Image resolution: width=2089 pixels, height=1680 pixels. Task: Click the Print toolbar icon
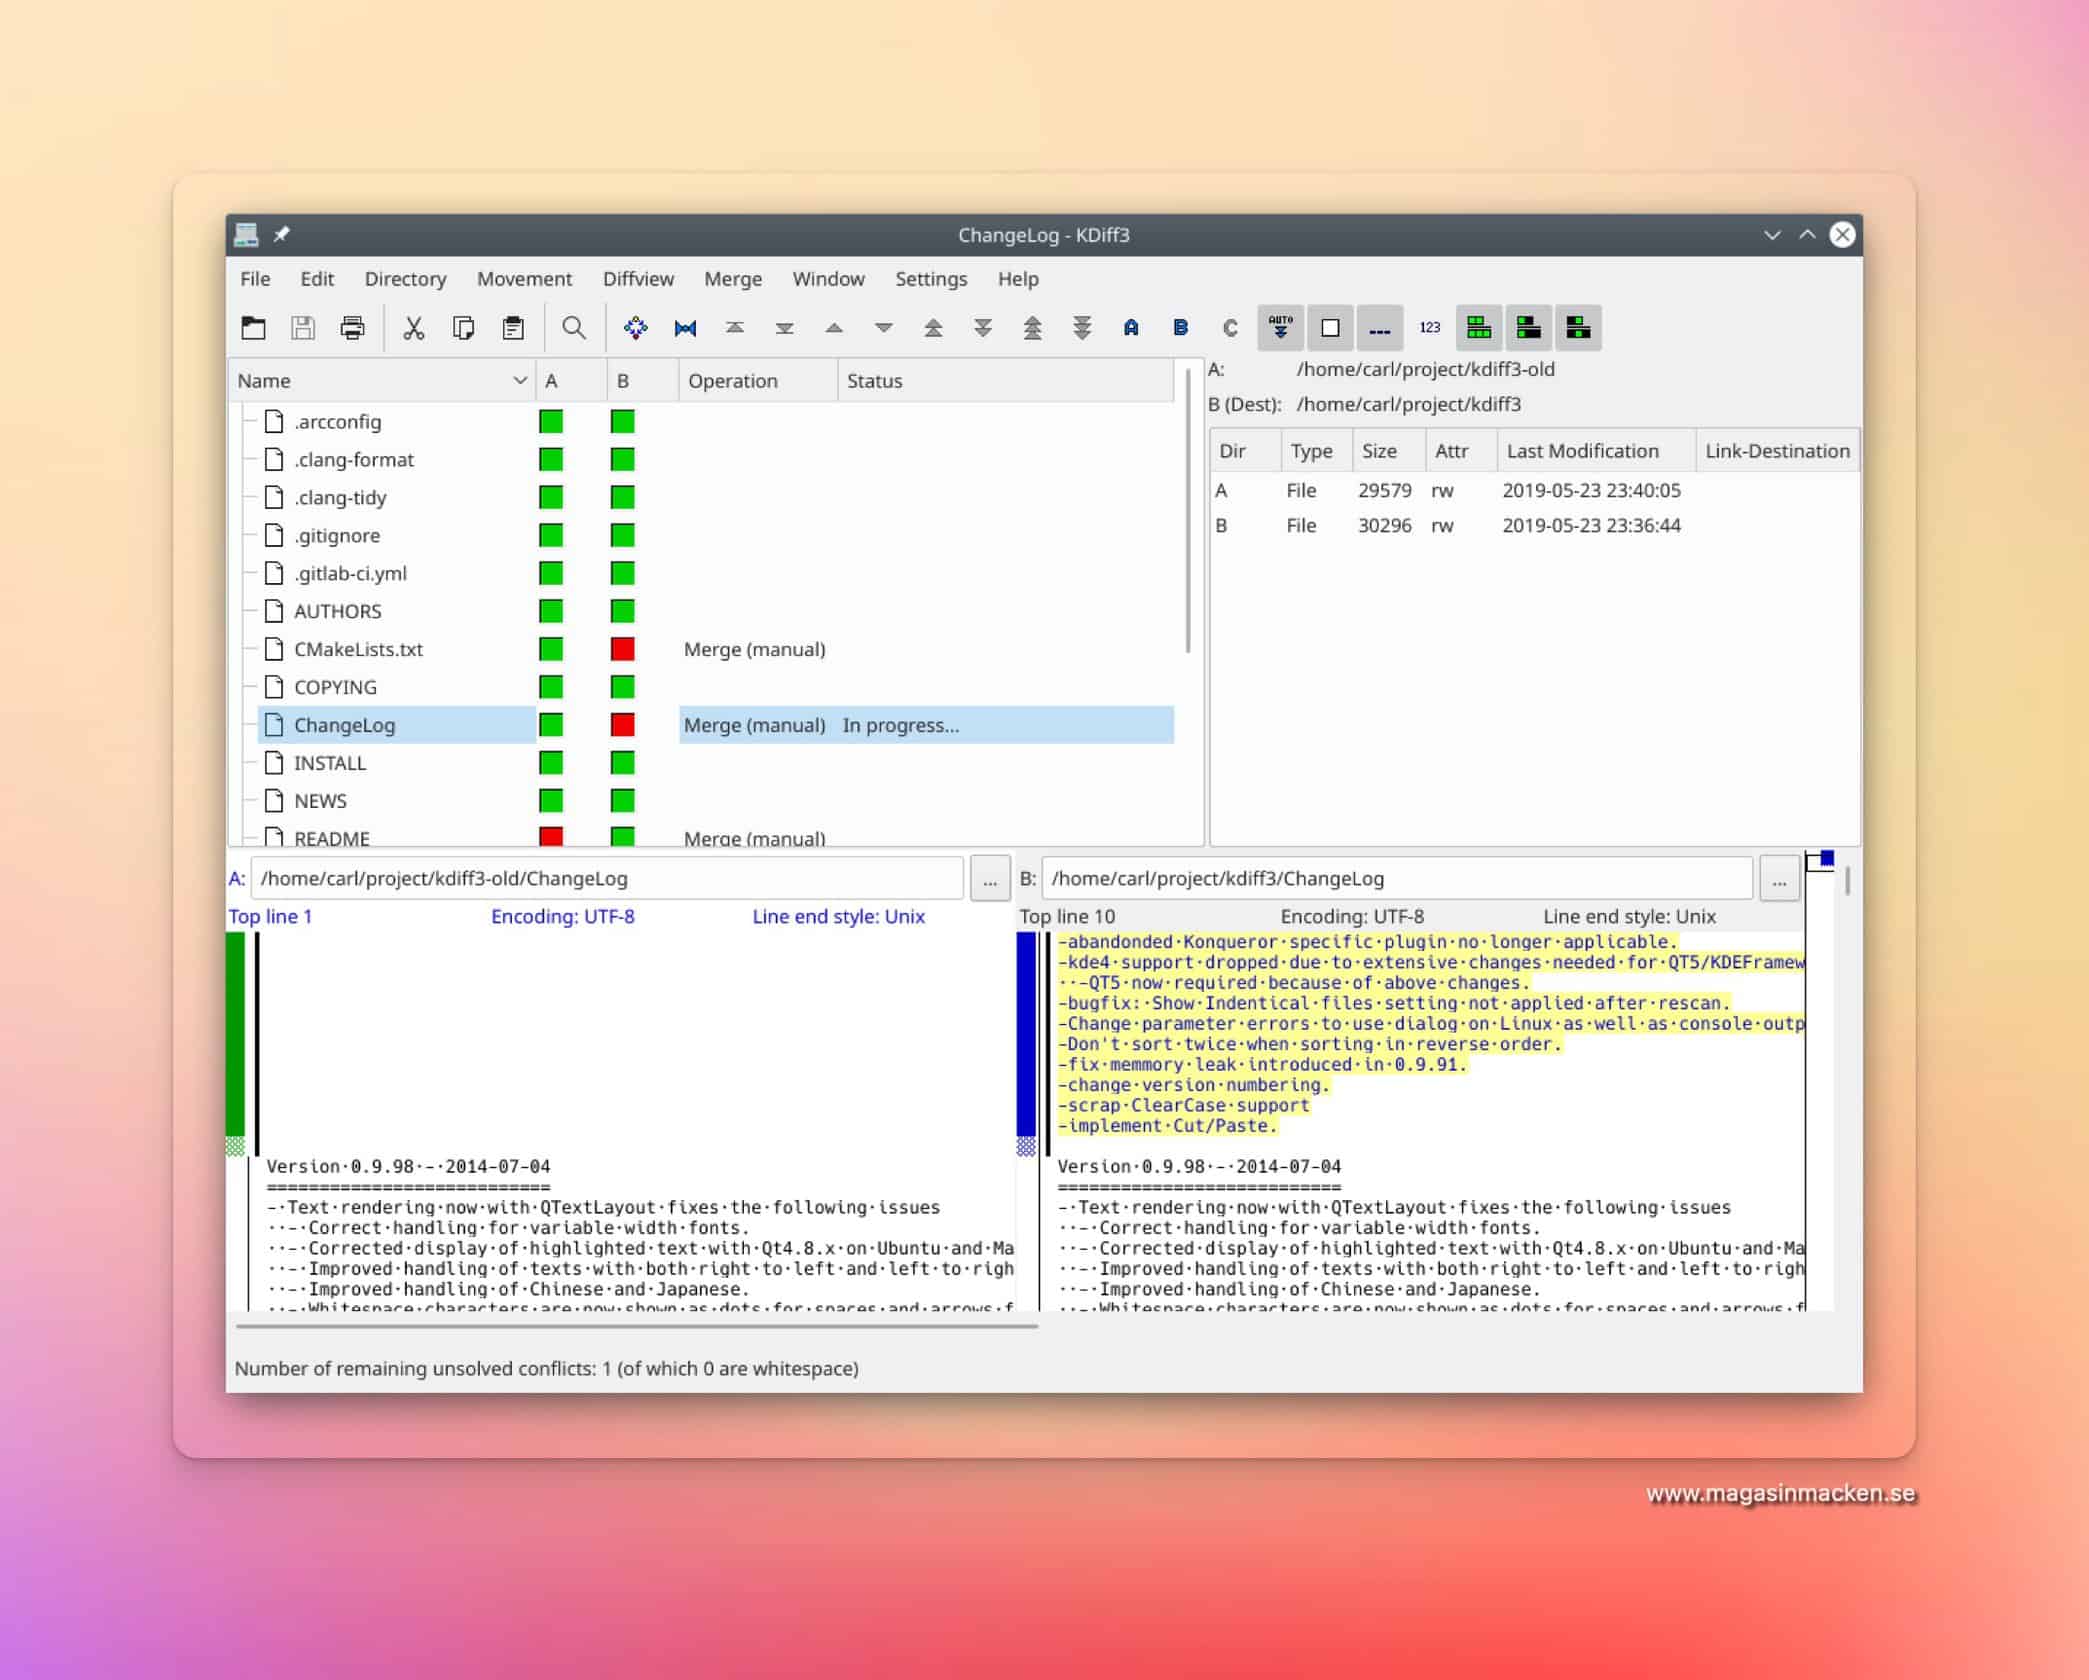coord(353,328)
